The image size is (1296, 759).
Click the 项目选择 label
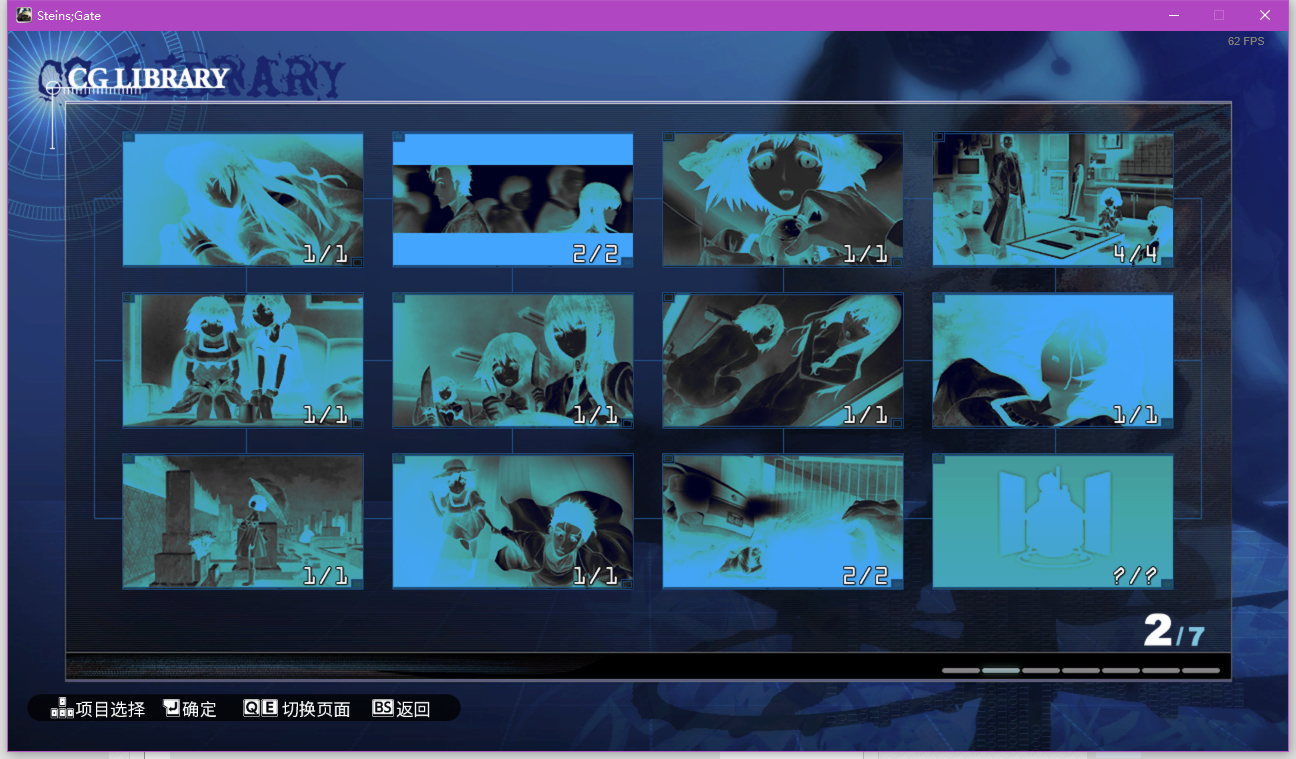111,709
